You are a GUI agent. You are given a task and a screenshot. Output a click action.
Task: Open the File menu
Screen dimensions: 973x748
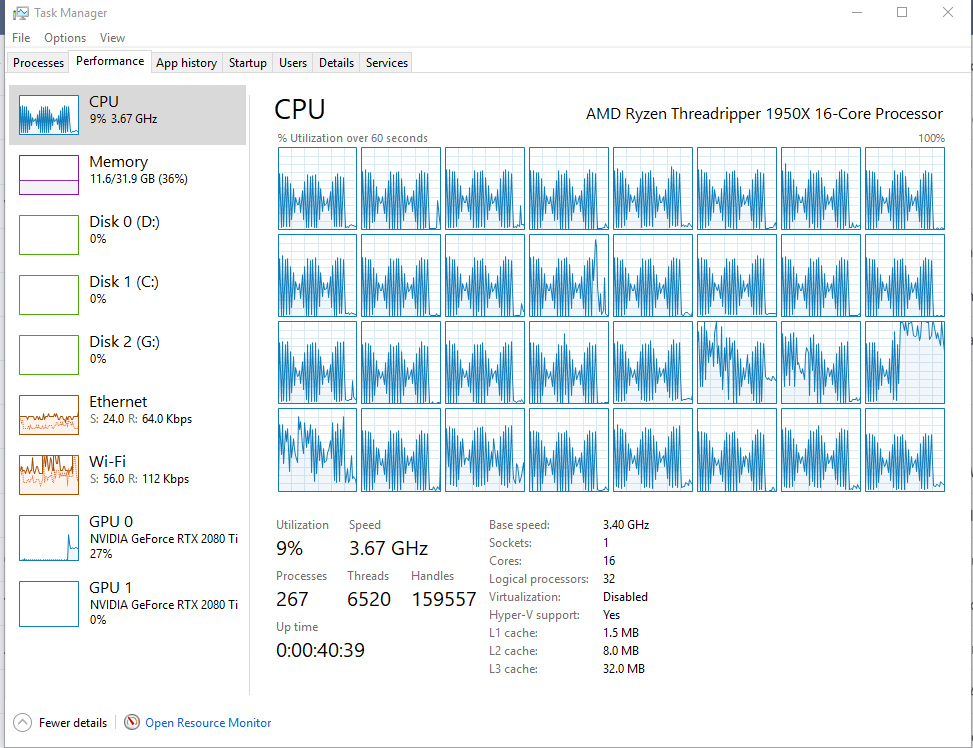coord(21,38)
